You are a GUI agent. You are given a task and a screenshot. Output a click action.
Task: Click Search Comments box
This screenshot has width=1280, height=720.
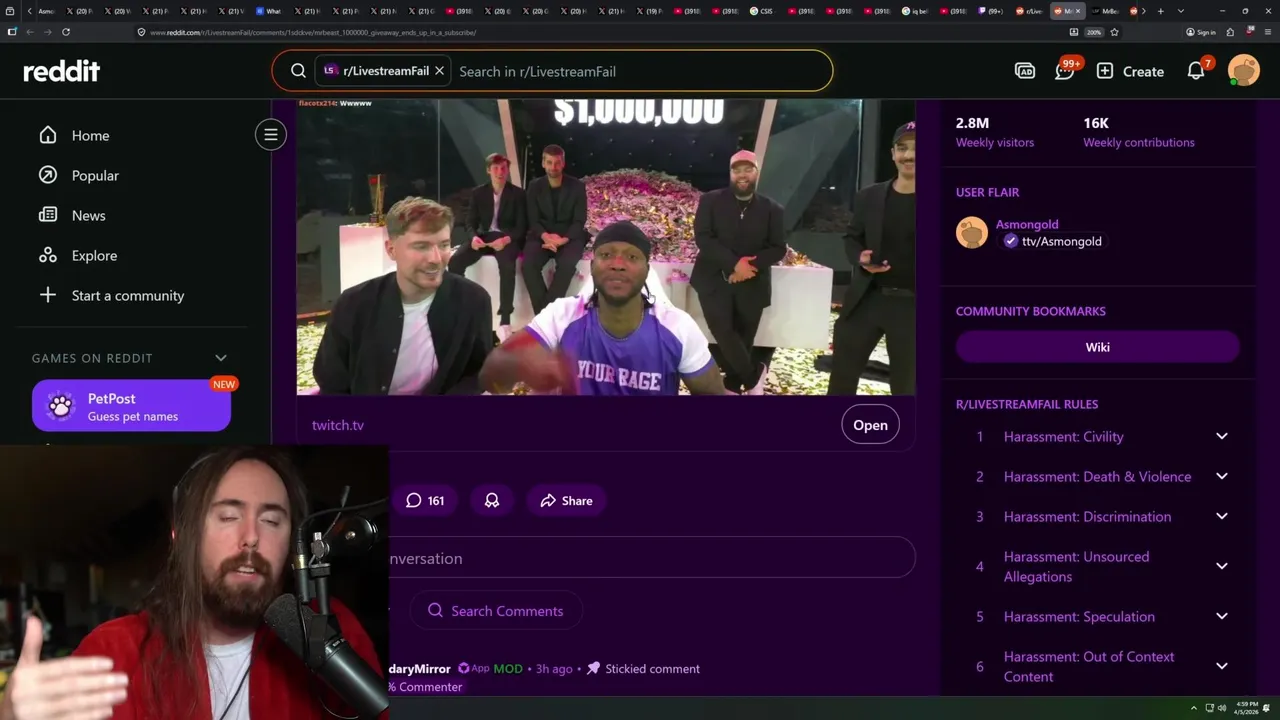[x=495, y=611]
